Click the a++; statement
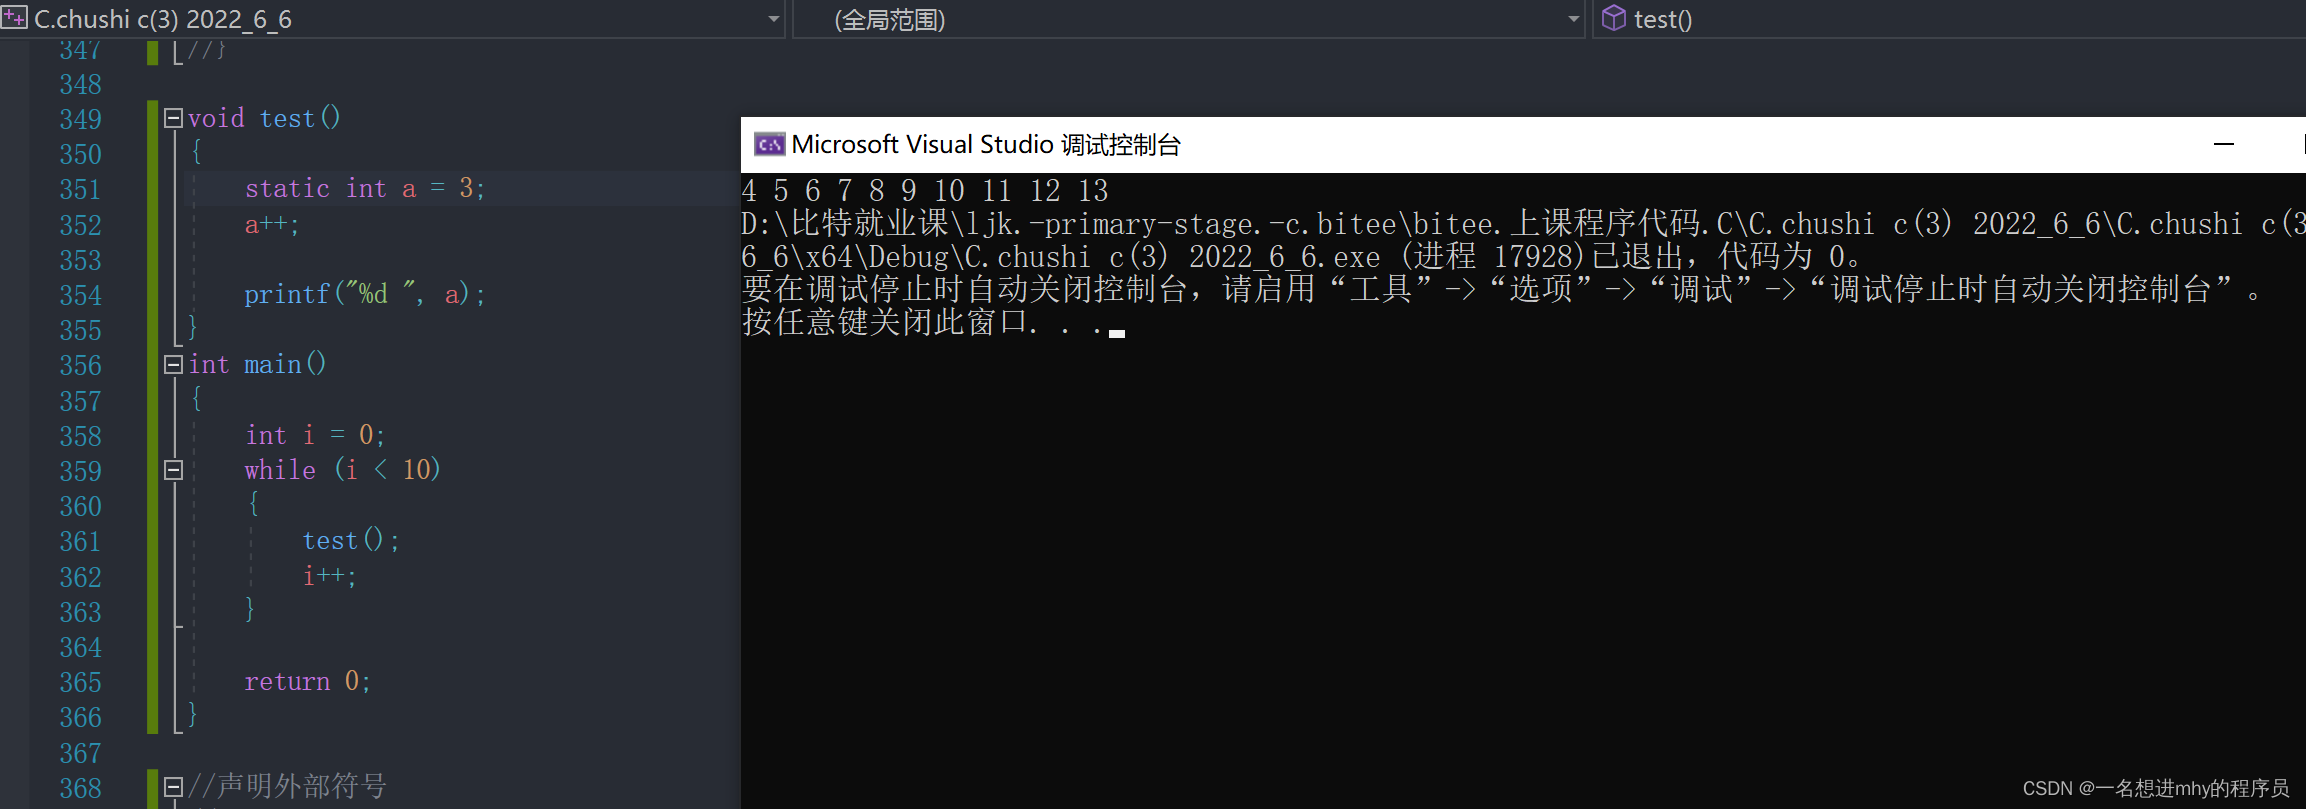 click(272, 224)
